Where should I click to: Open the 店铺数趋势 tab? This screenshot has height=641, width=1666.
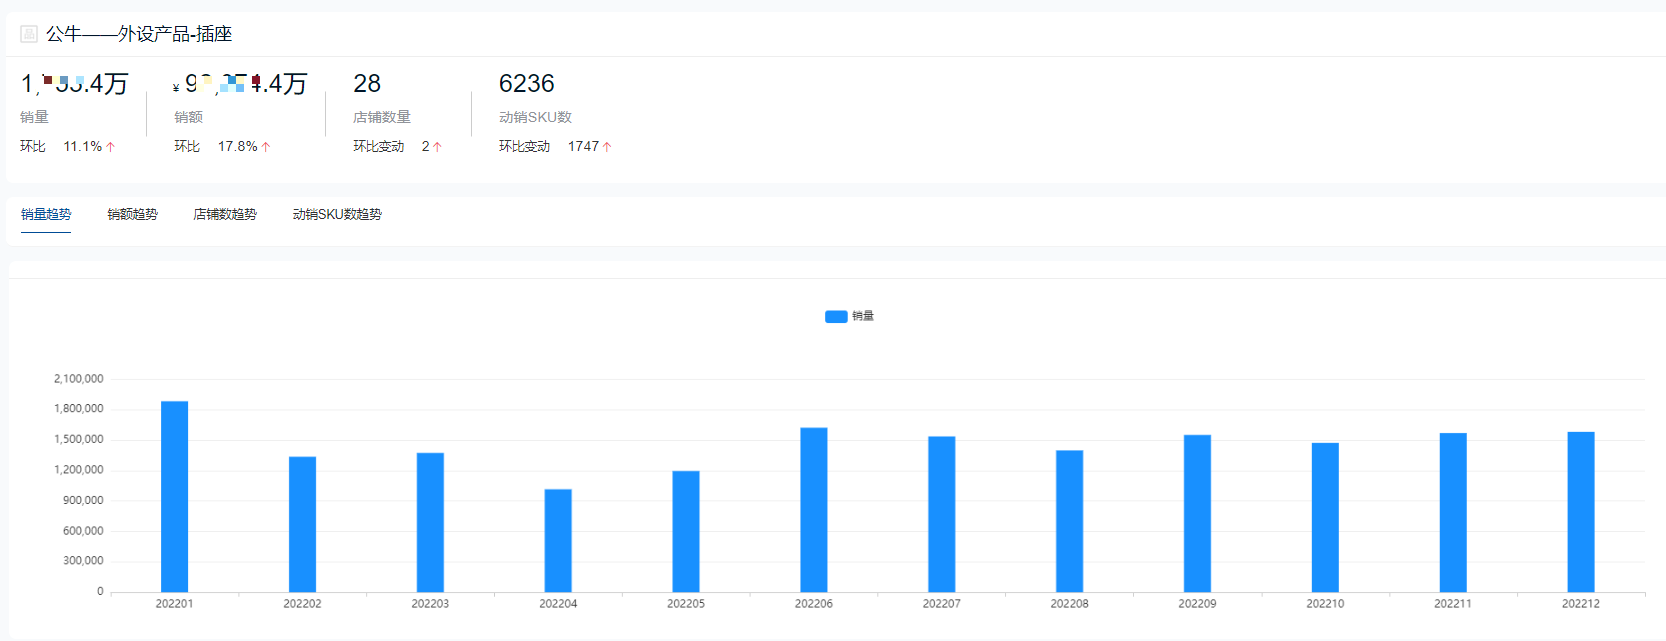pos(225,214)
